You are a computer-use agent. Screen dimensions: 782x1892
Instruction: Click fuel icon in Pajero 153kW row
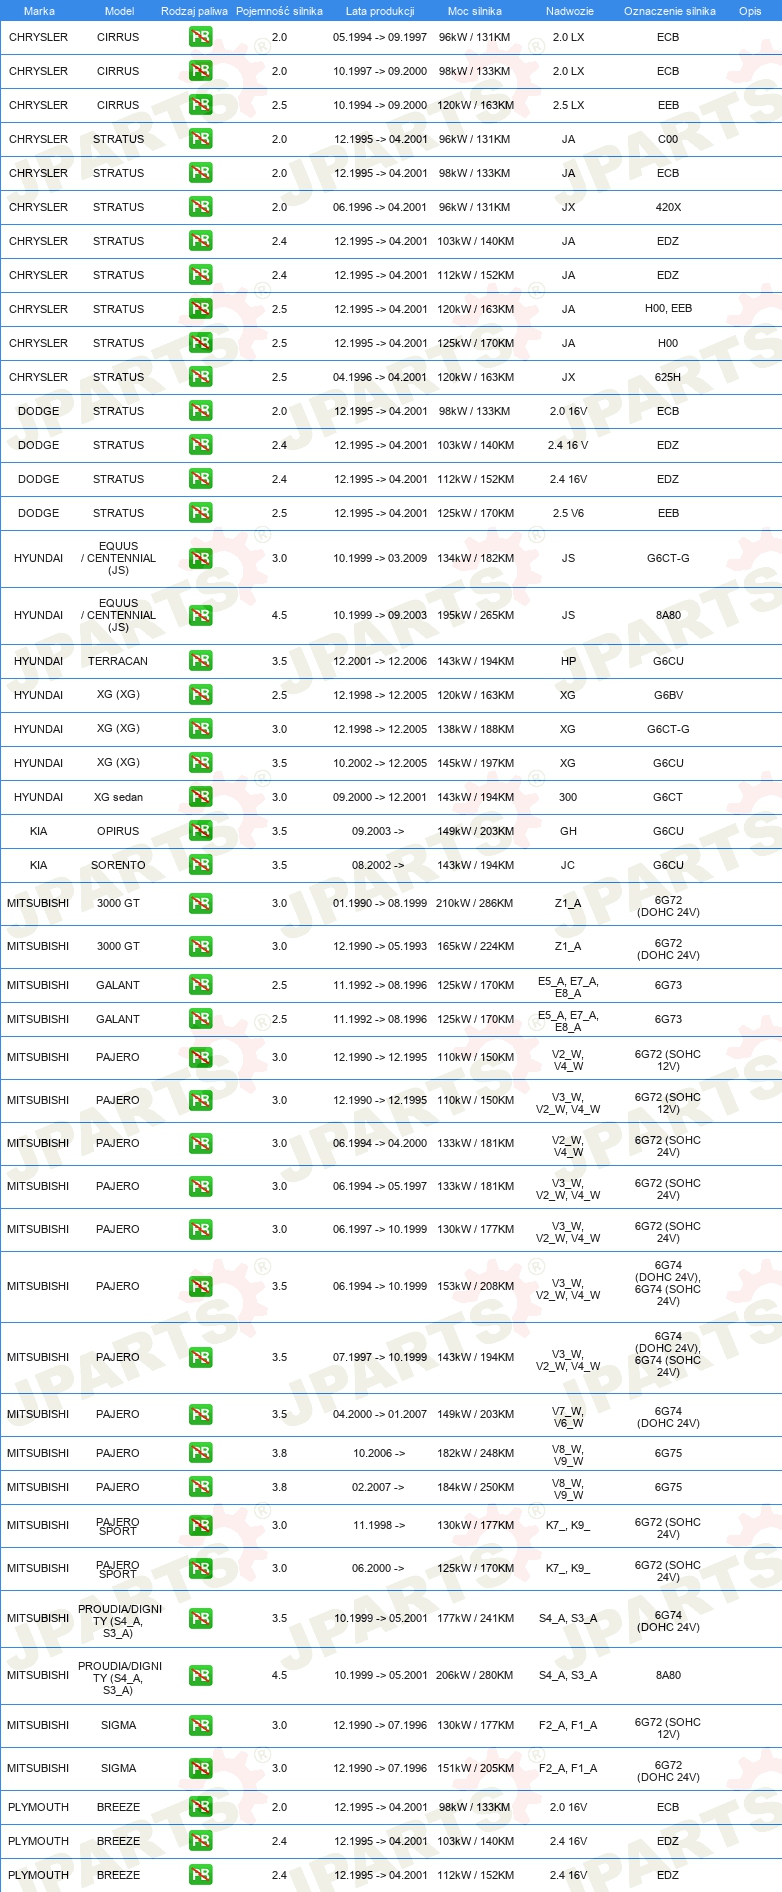(201, 1287)
